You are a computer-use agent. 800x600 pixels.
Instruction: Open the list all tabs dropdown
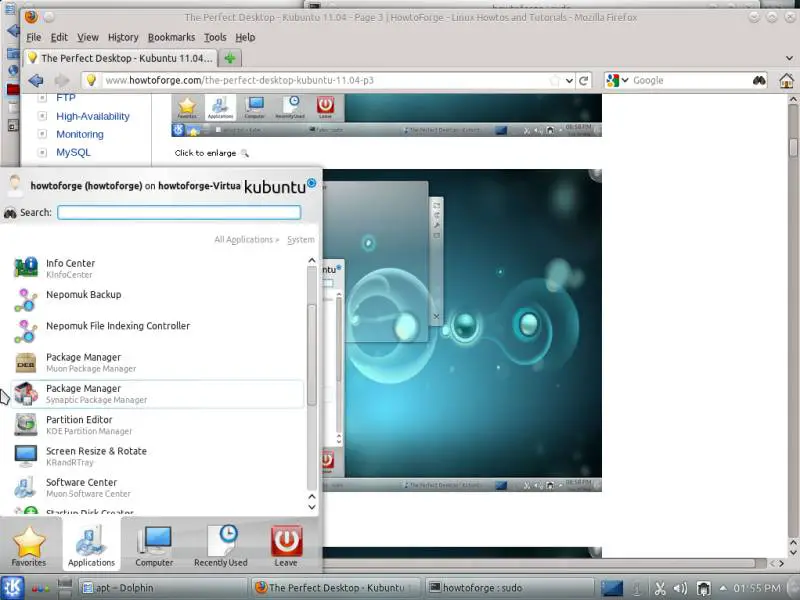(789, 58)
